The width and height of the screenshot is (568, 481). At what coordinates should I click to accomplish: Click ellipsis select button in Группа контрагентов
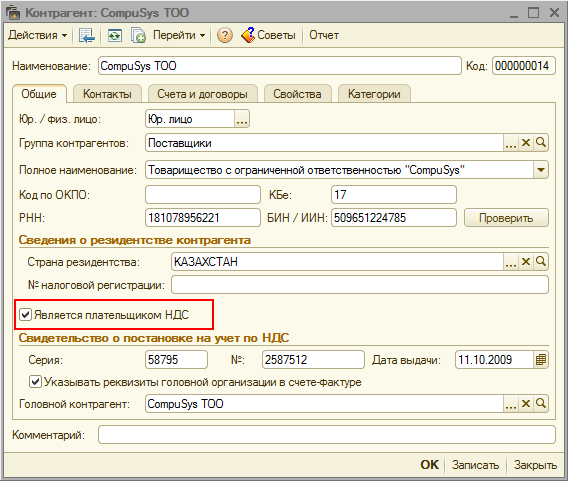[511, 143]
